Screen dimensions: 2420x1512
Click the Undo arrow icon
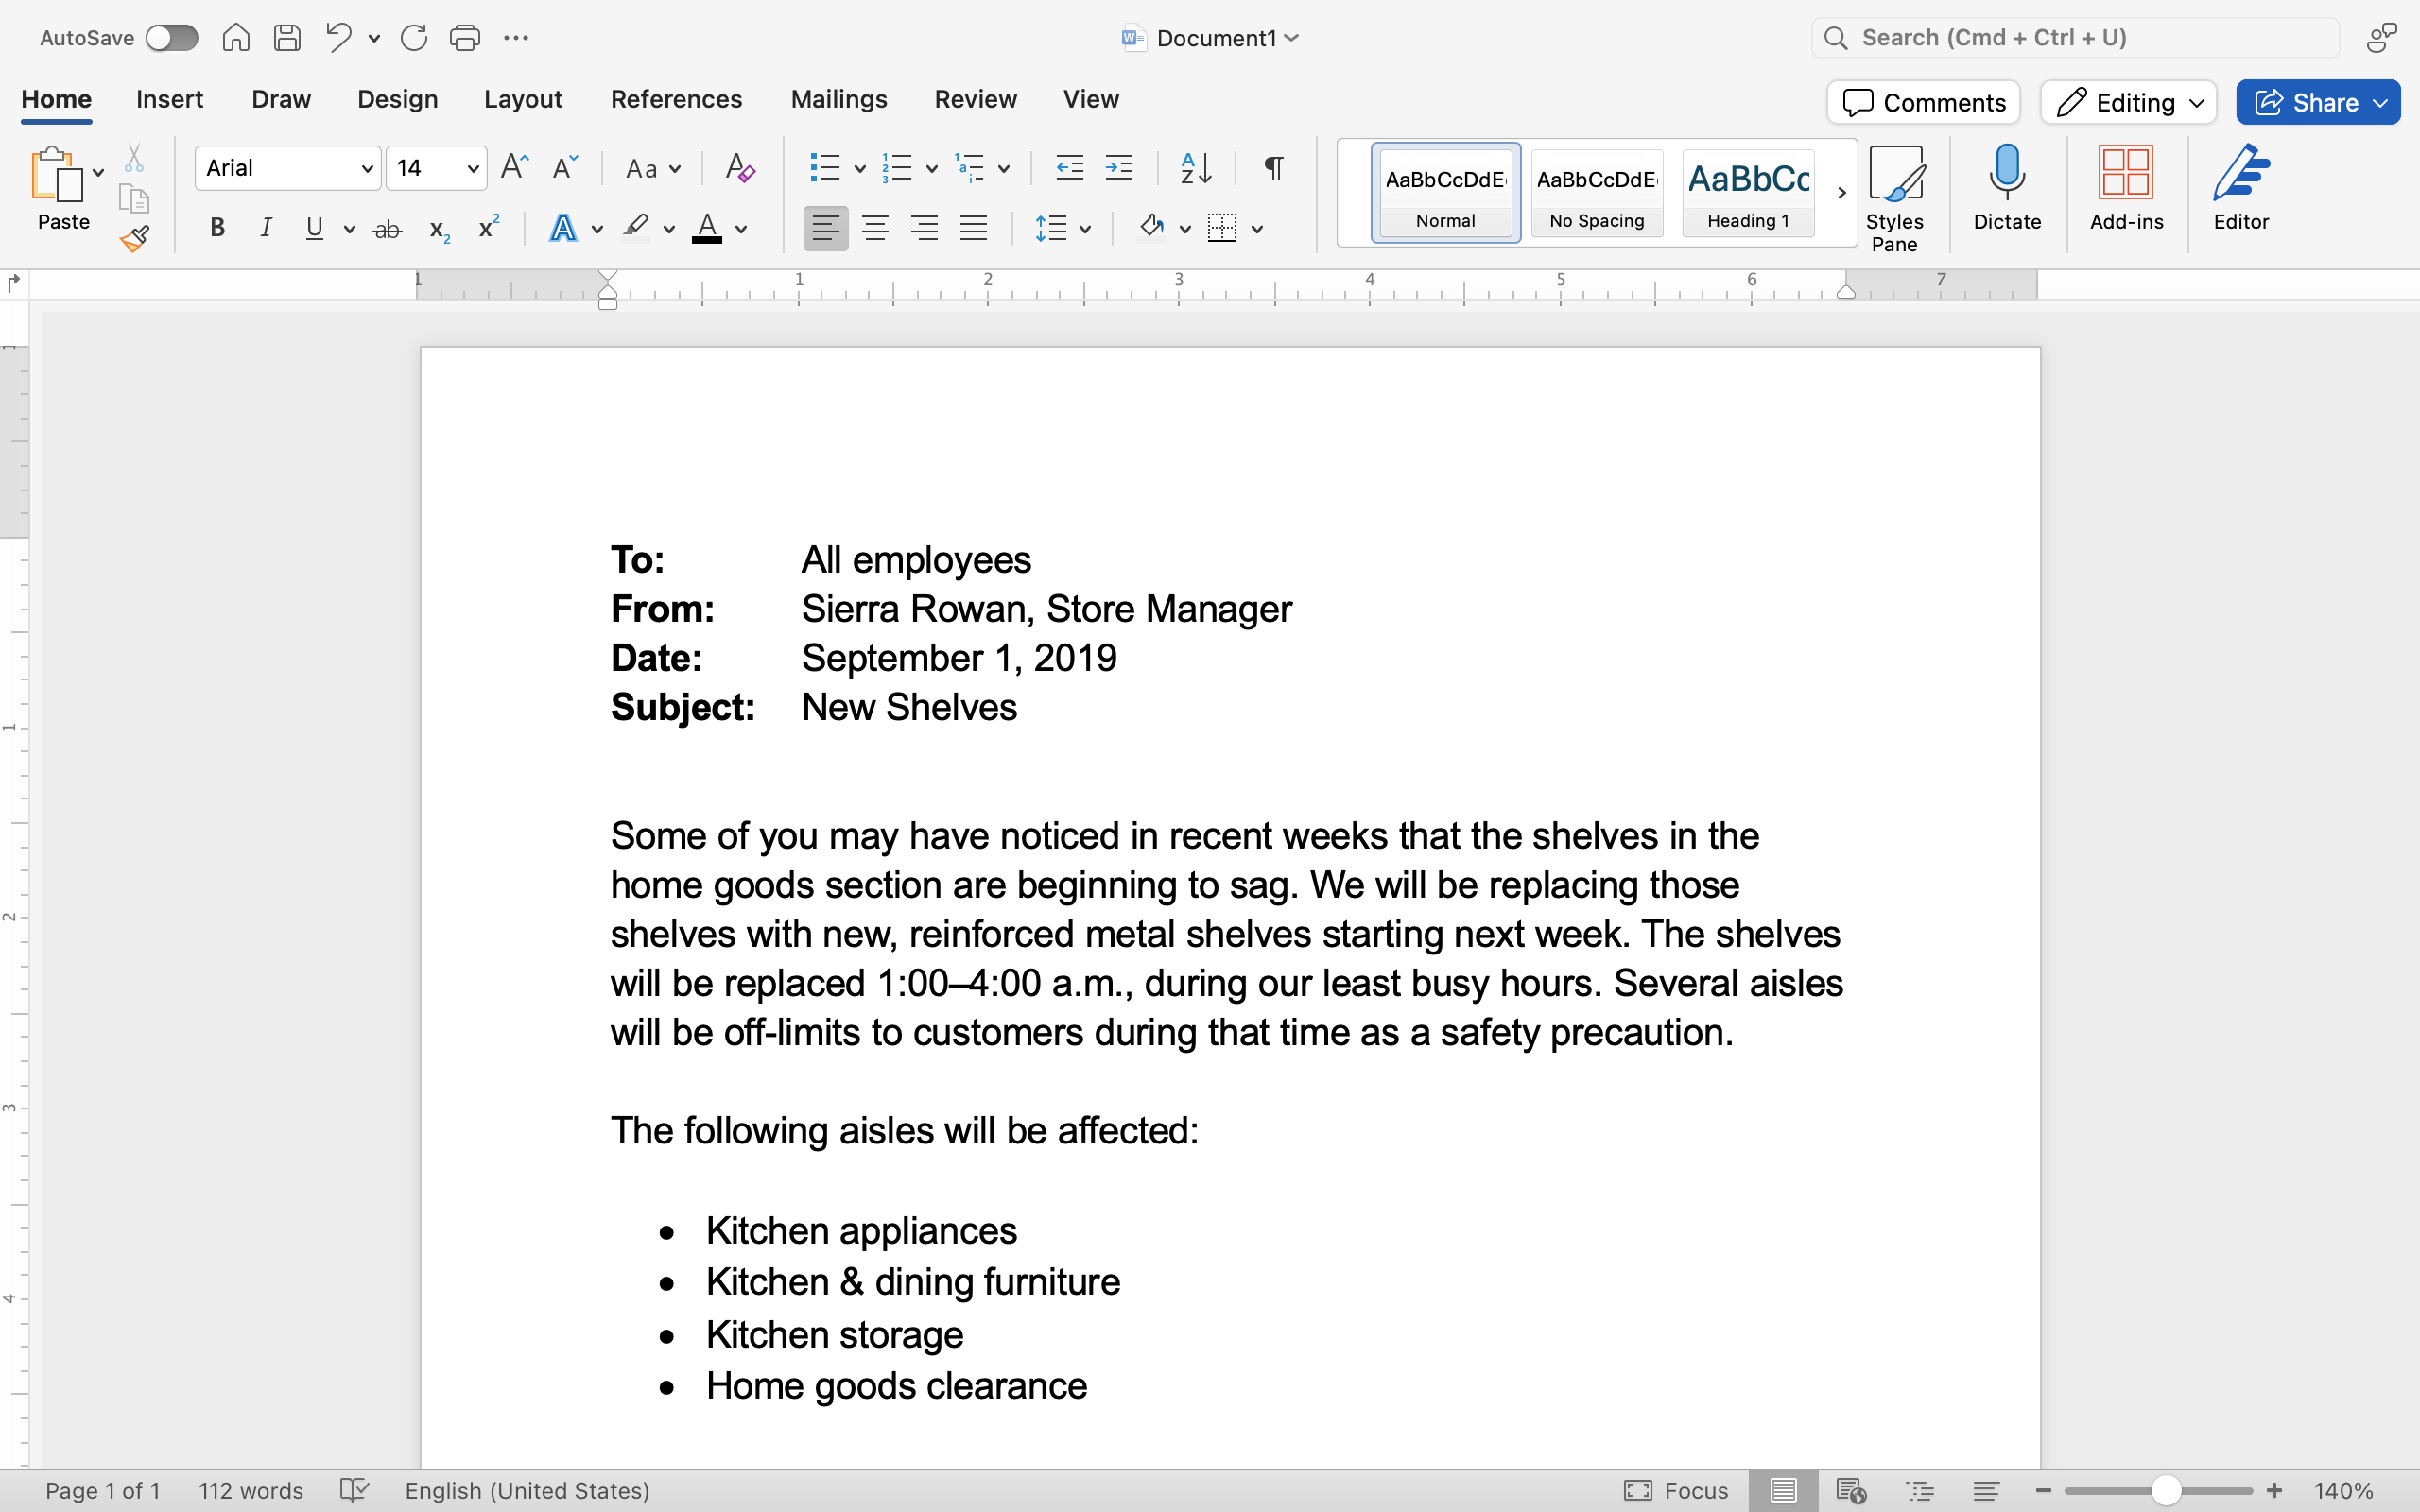339,38
